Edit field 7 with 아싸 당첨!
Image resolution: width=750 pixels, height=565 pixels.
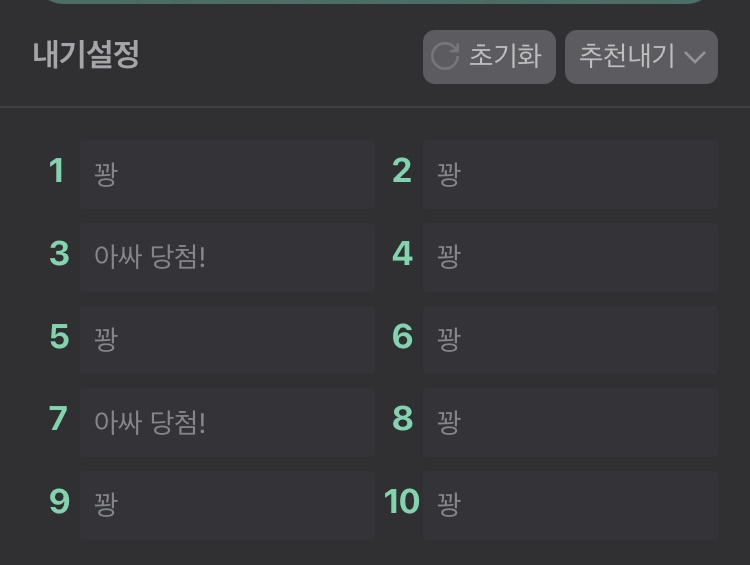point(227,422)
